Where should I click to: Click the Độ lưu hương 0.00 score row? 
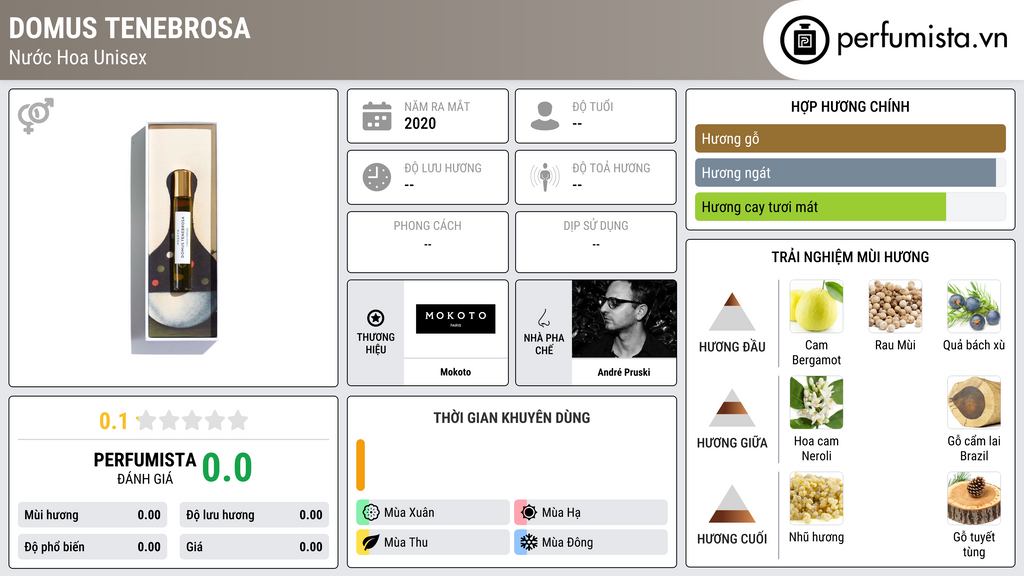tap(254, 515)
